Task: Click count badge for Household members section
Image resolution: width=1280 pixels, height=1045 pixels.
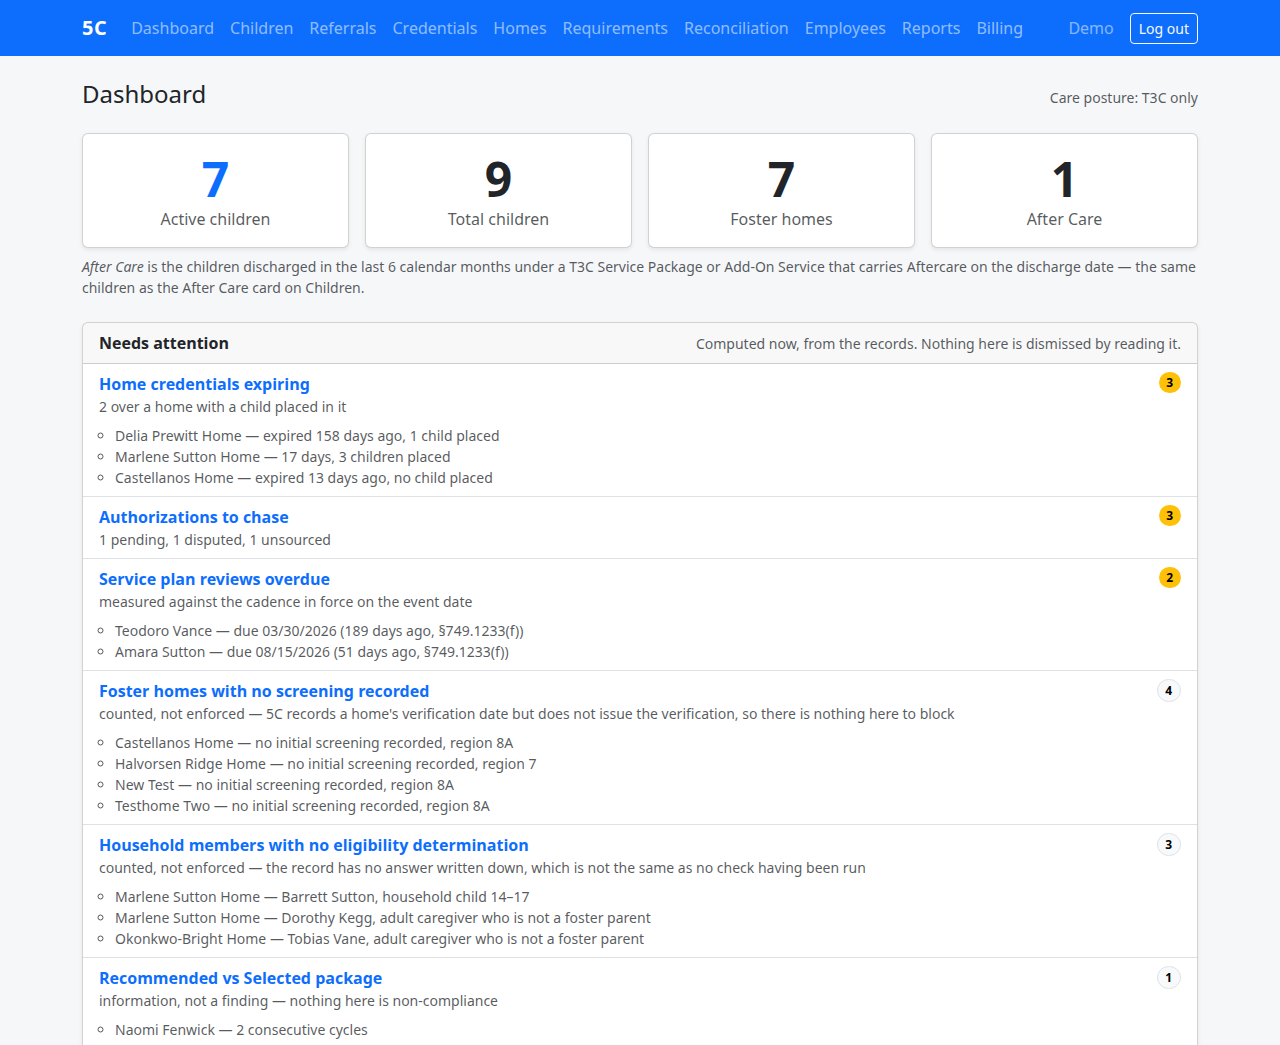Action: pyautogui.click(x=1169, y=845)
